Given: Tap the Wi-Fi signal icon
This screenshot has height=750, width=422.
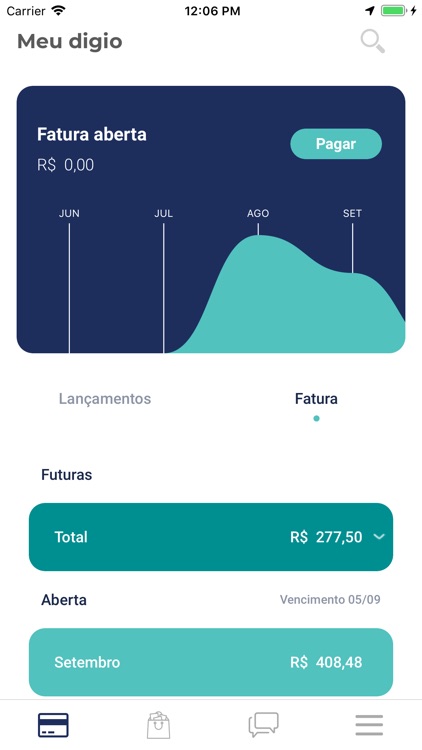Looking at the screenshot, I should [x=58, y=11].
